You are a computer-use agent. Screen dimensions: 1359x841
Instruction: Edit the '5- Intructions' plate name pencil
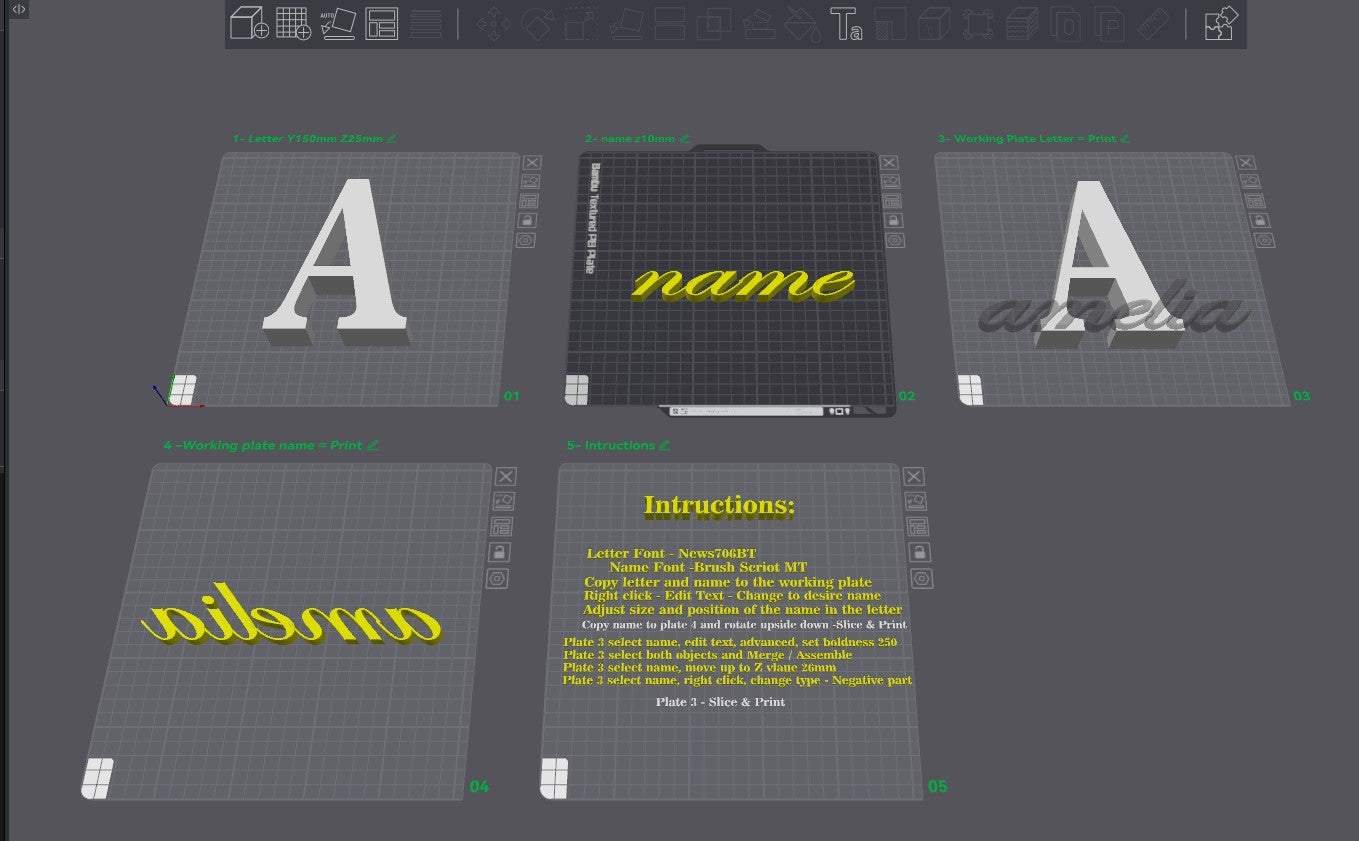[x=665, y=445]
